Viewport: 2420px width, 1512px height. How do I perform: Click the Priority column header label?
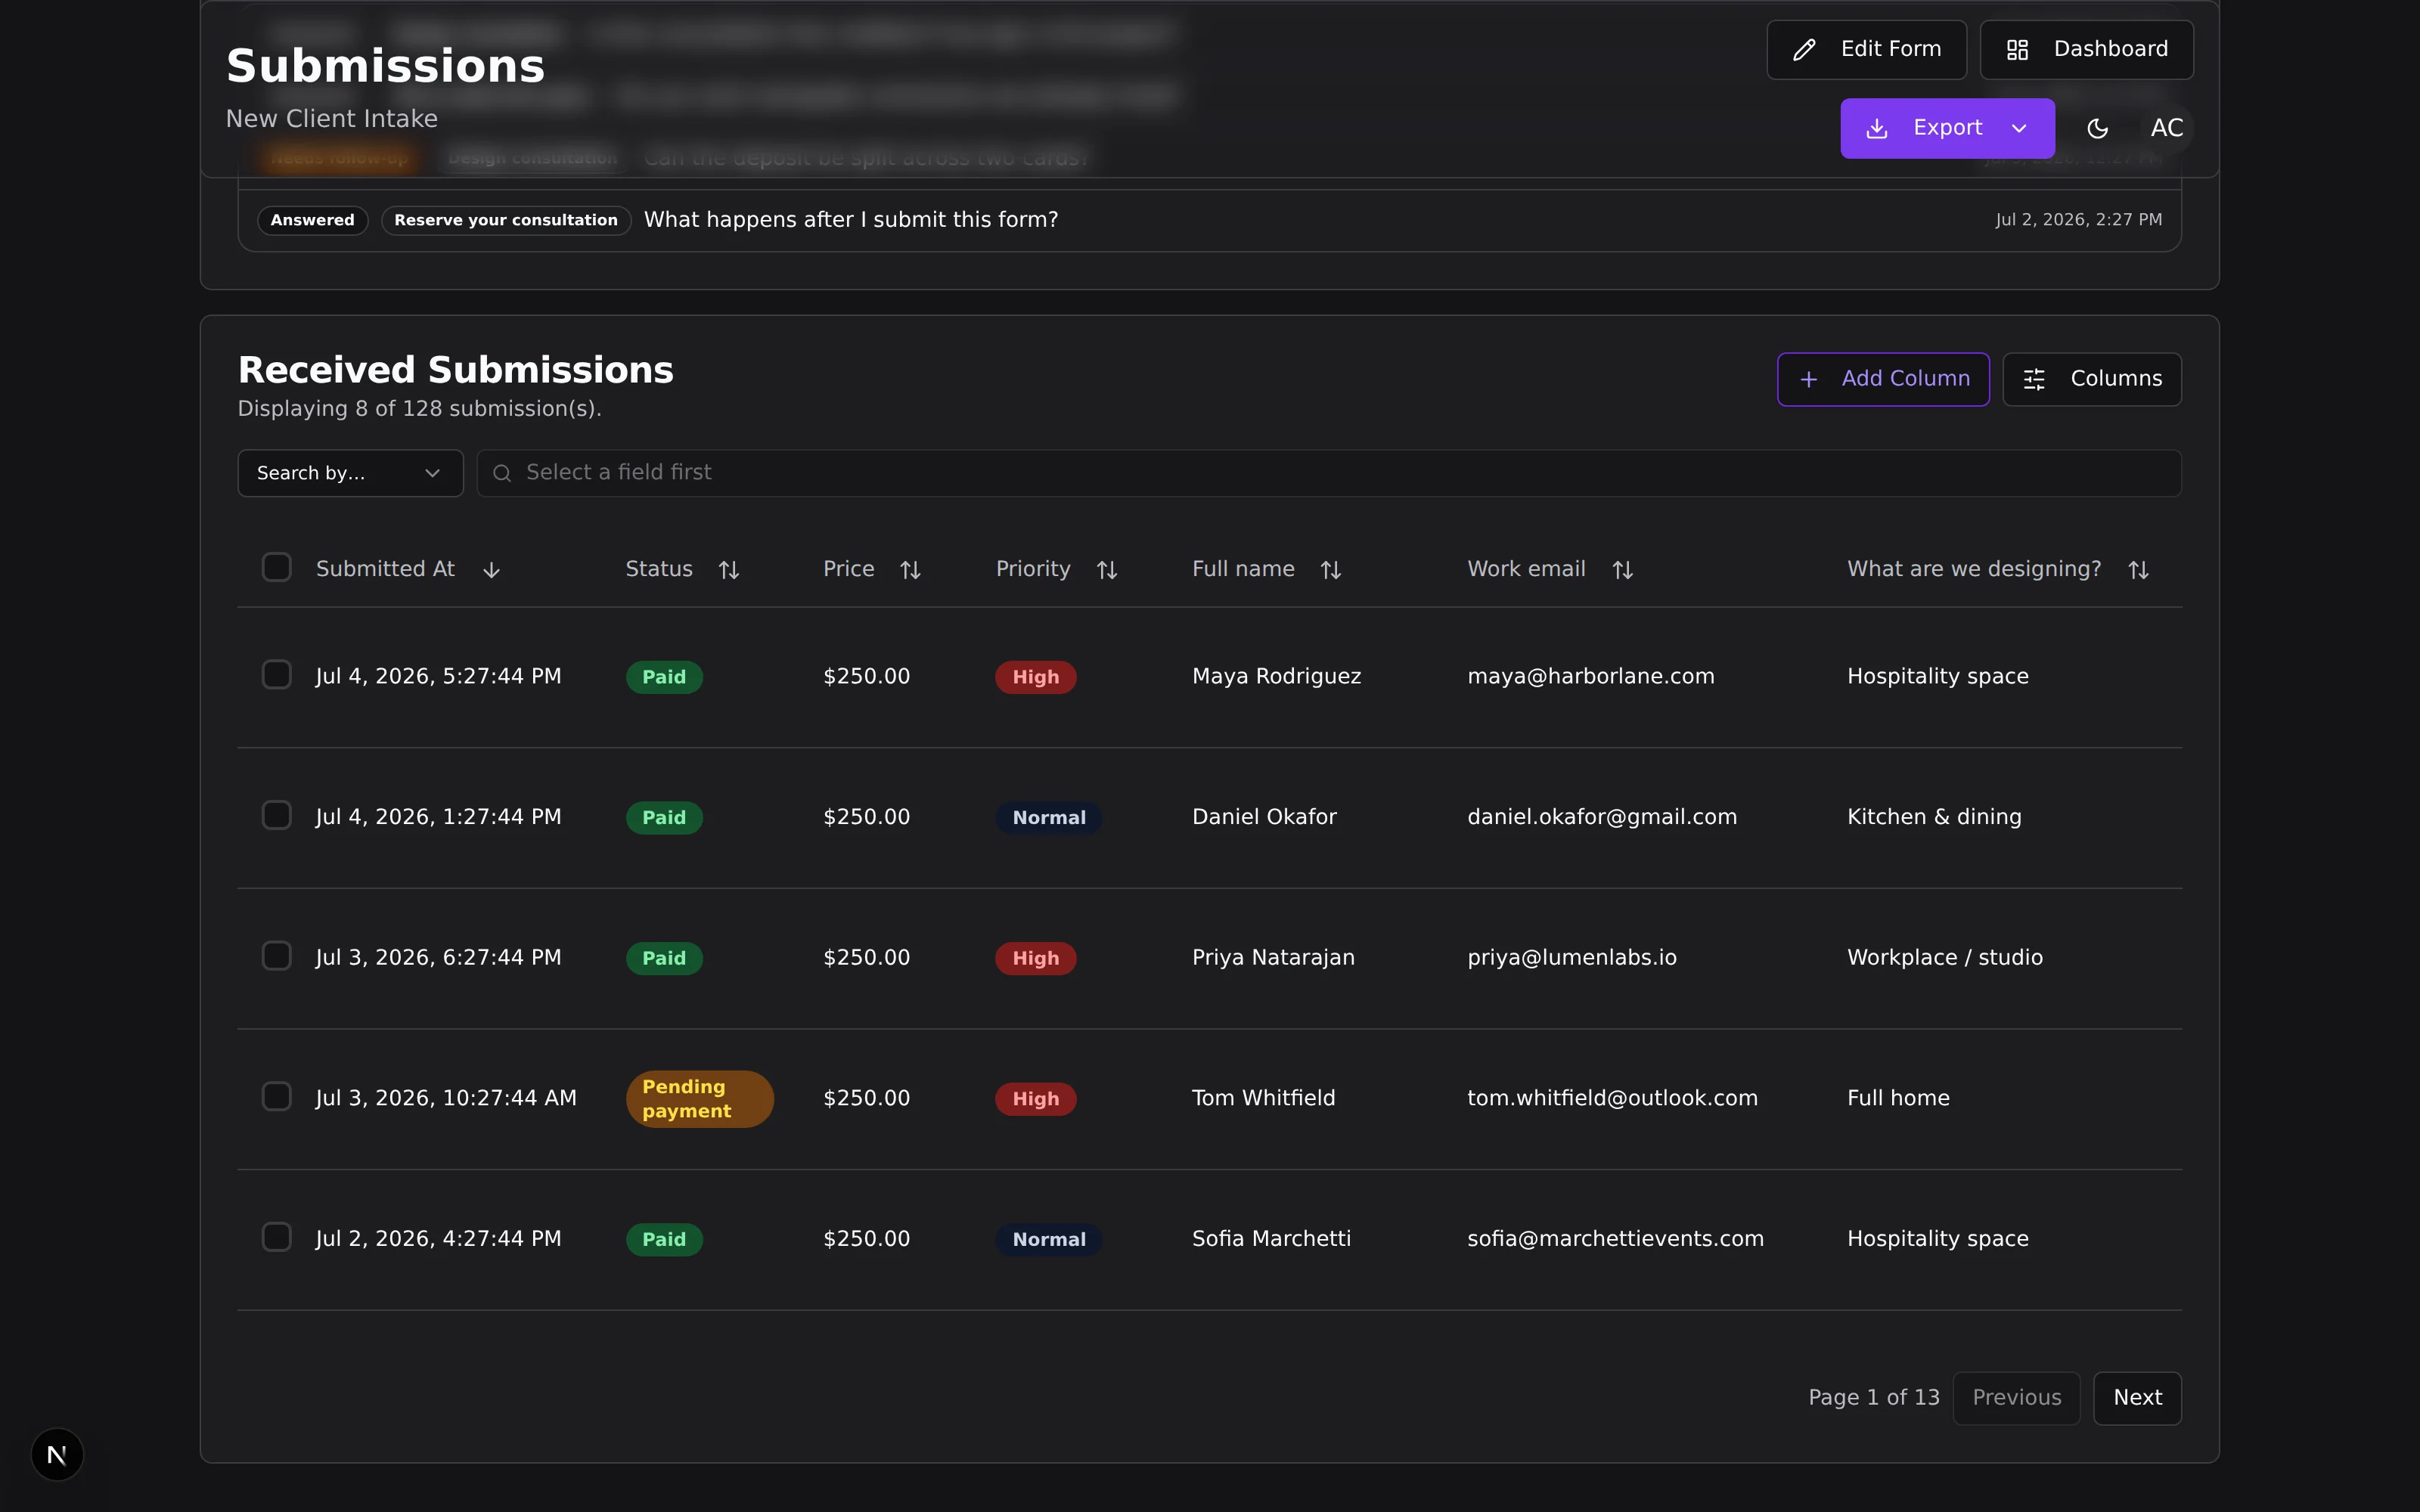tap(1033, 569)
